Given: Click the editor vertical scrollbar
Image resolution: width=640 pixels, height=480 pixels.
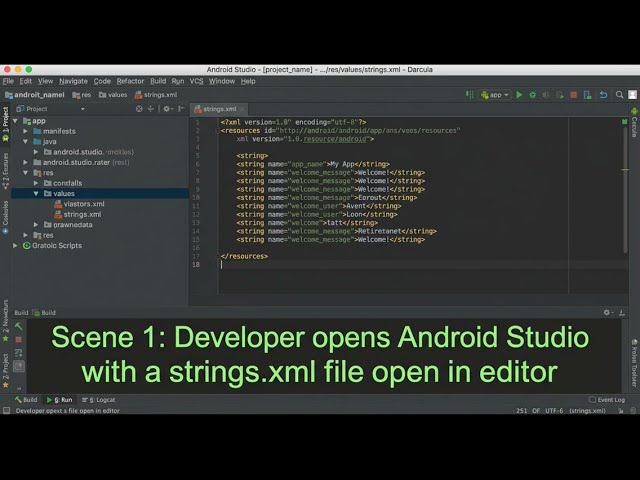Looking at the screenshot, I should click(x=625, y=188).
